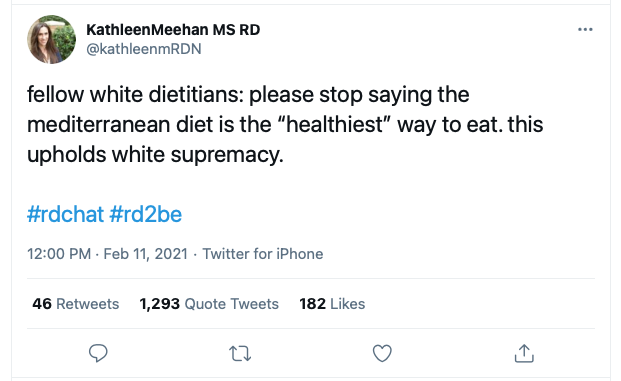Open the three-dot more options menu
This screenshot has height=381, width=621.
point(585,29)
